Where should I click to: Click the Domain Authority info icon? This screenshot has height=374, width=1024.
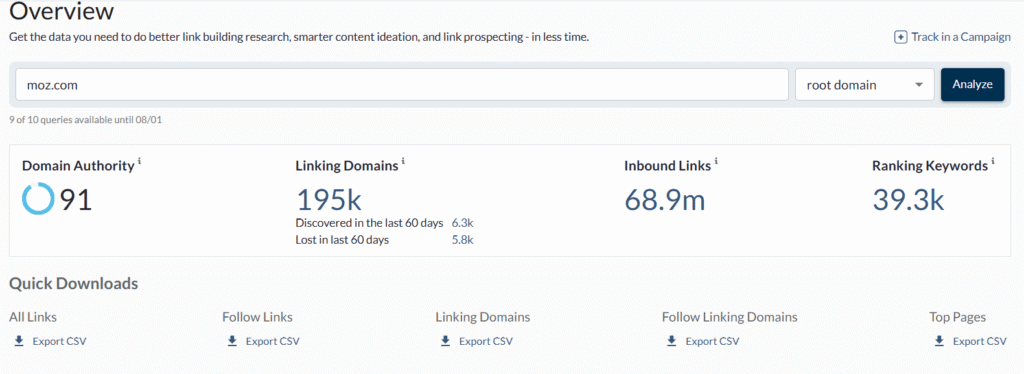[x=139, y=161]
